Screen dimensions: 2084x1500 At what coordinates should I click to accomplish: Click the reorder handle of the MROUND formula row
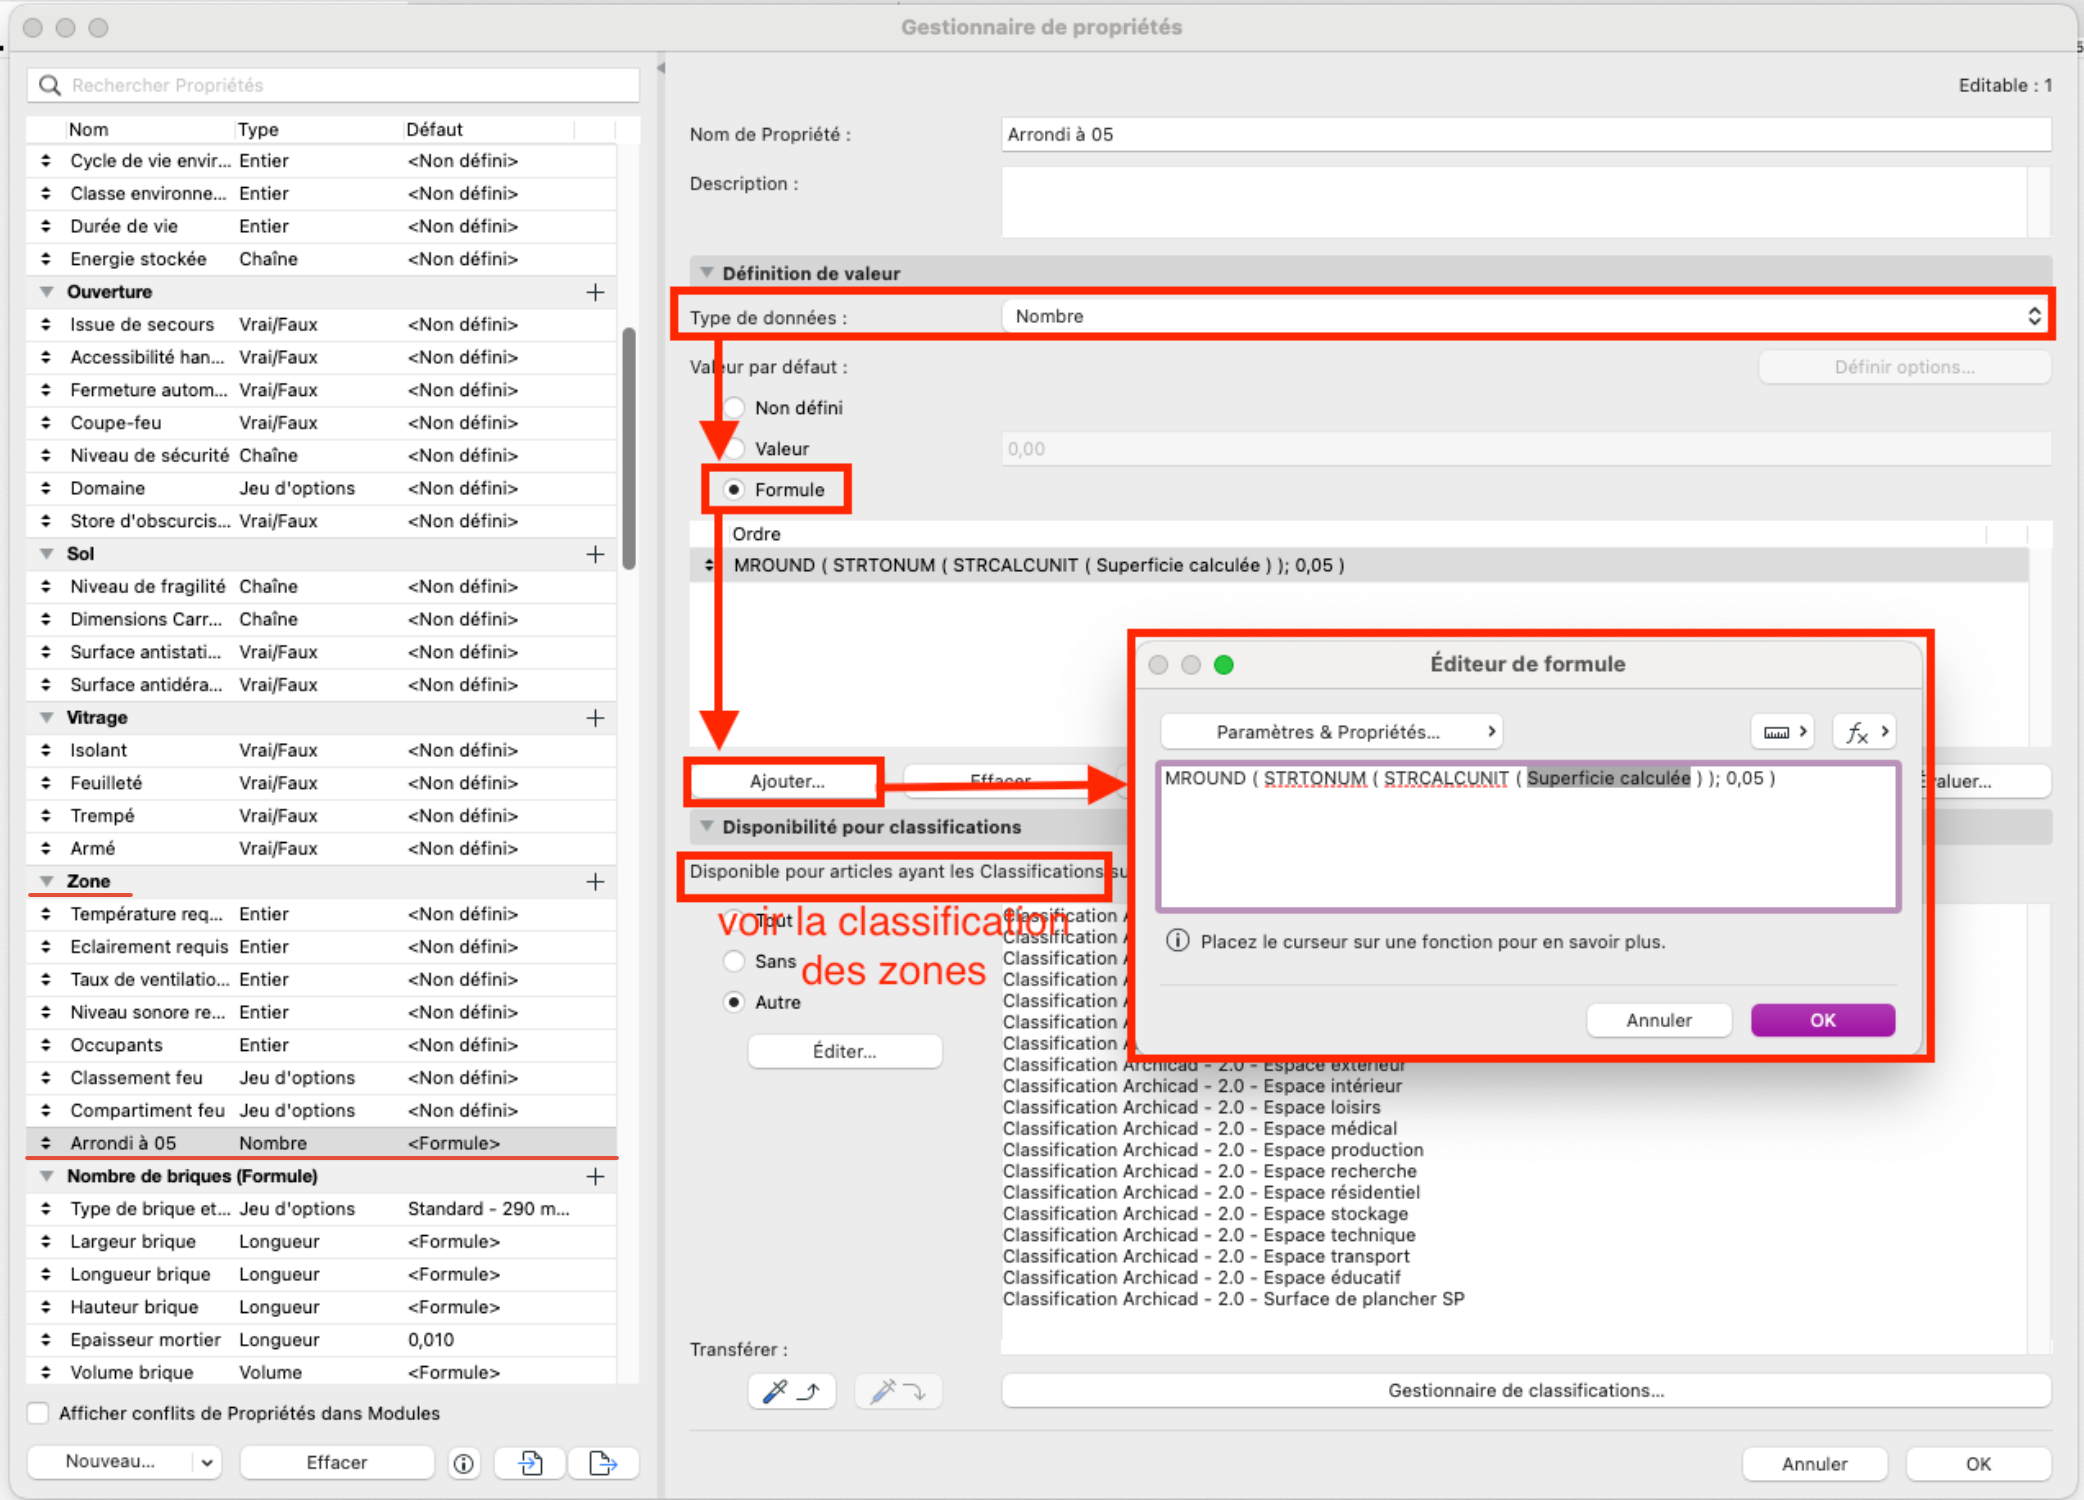pos(708,565)
